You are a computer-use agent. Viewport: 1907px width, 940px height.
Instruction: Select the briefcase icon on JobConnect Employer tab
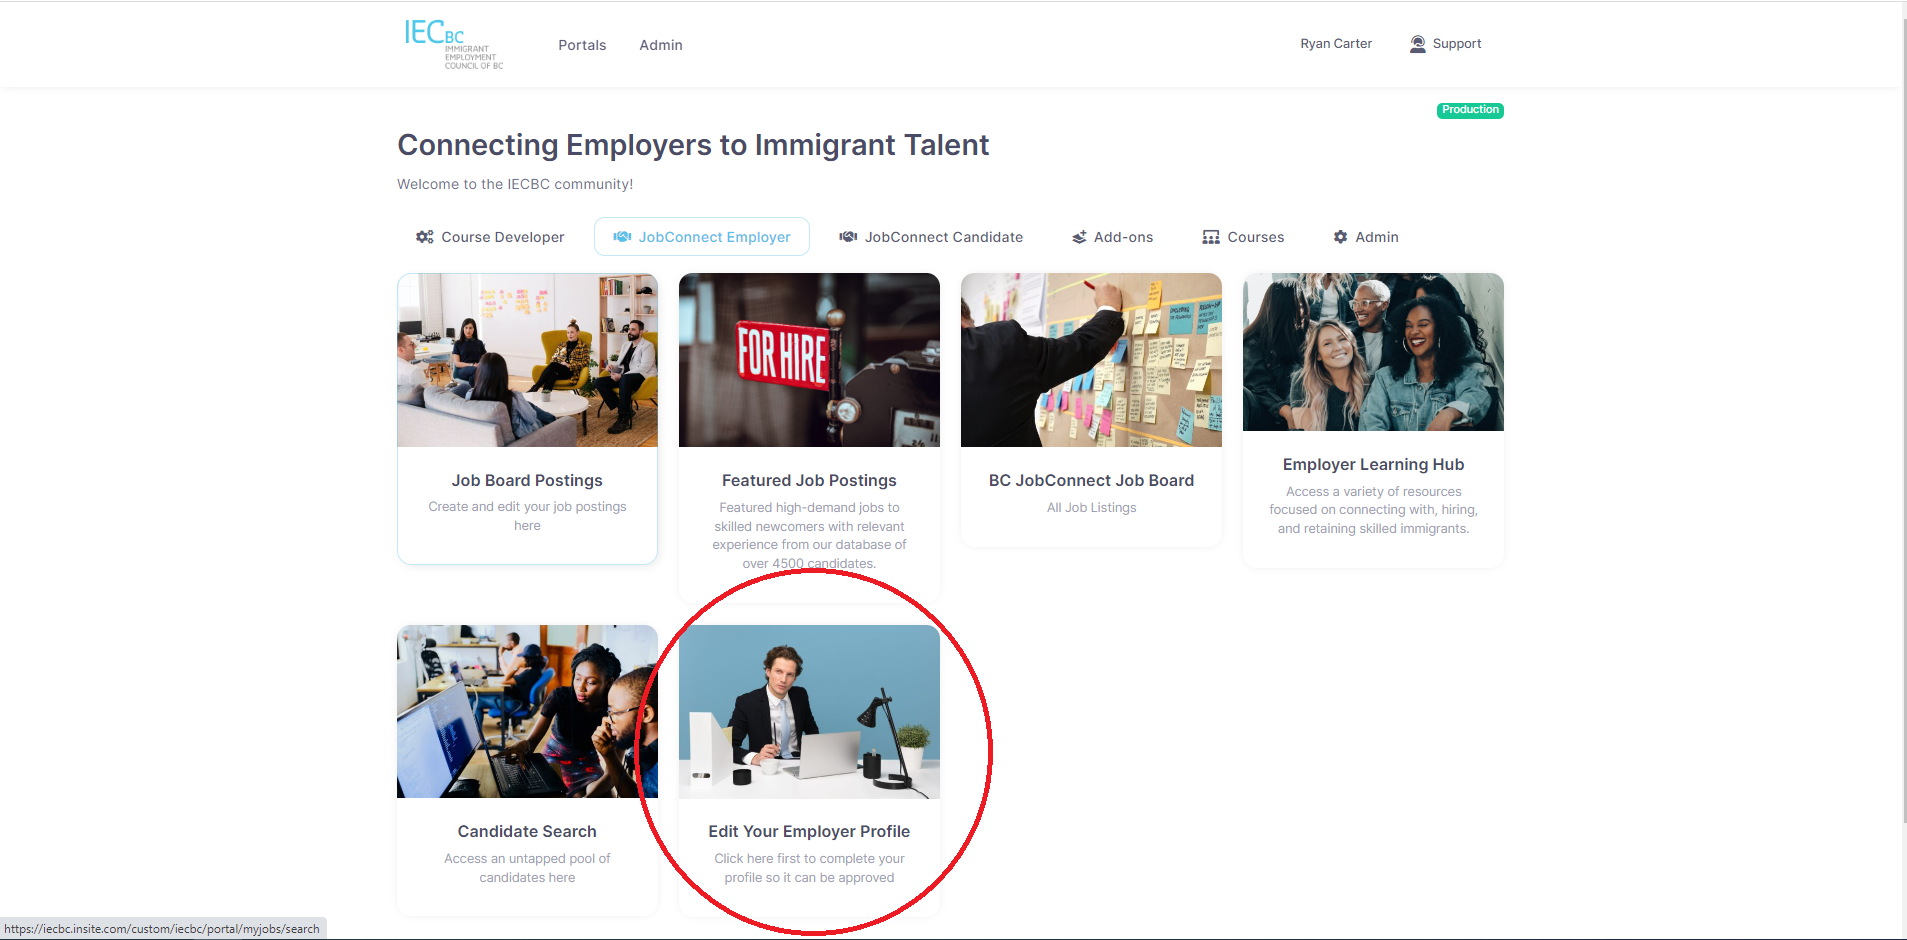(x=622, y=236)
